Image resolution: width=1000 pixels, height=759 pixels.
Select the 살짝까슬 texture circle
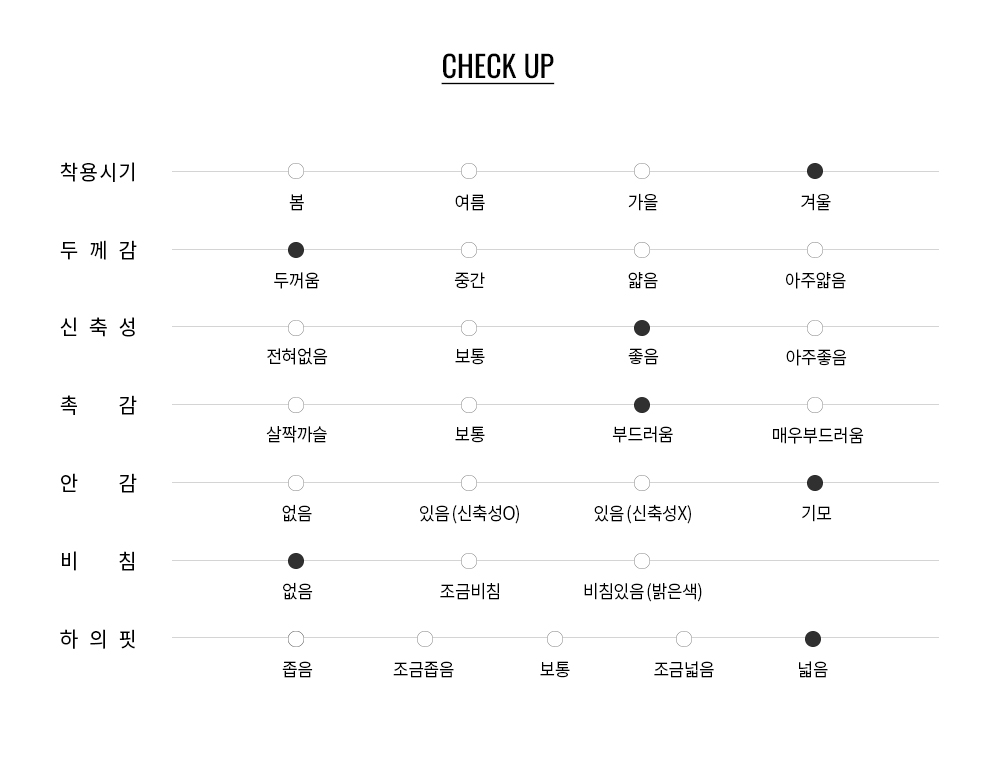(296, 405)
